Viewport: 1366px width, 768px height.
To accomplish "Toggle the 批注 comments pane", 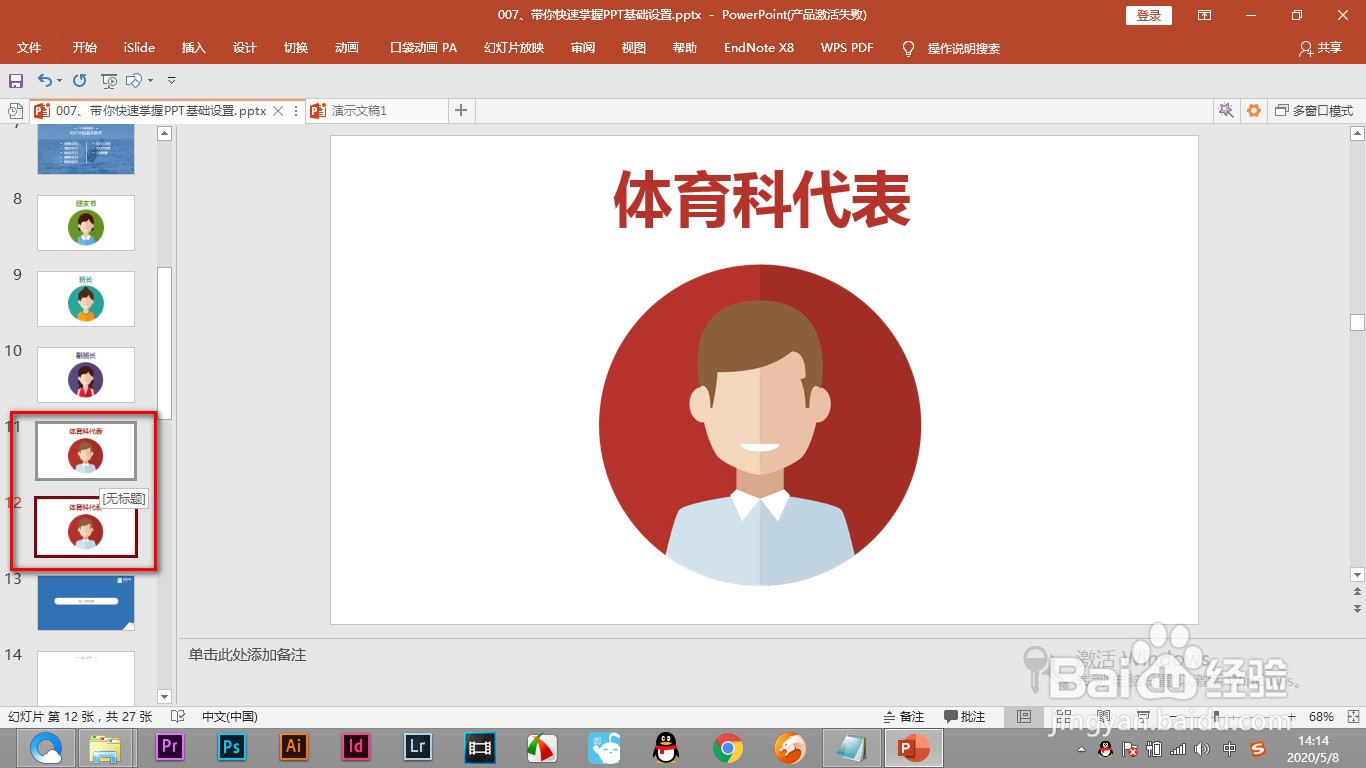I will [x=965, y=716].
